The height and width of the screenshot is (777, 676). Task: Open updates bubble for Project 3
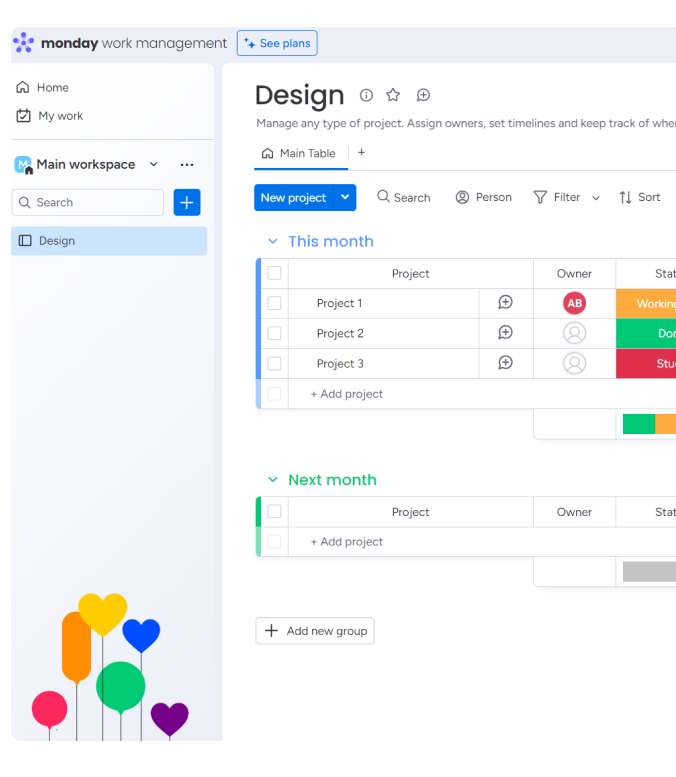(x=505, y=363)
